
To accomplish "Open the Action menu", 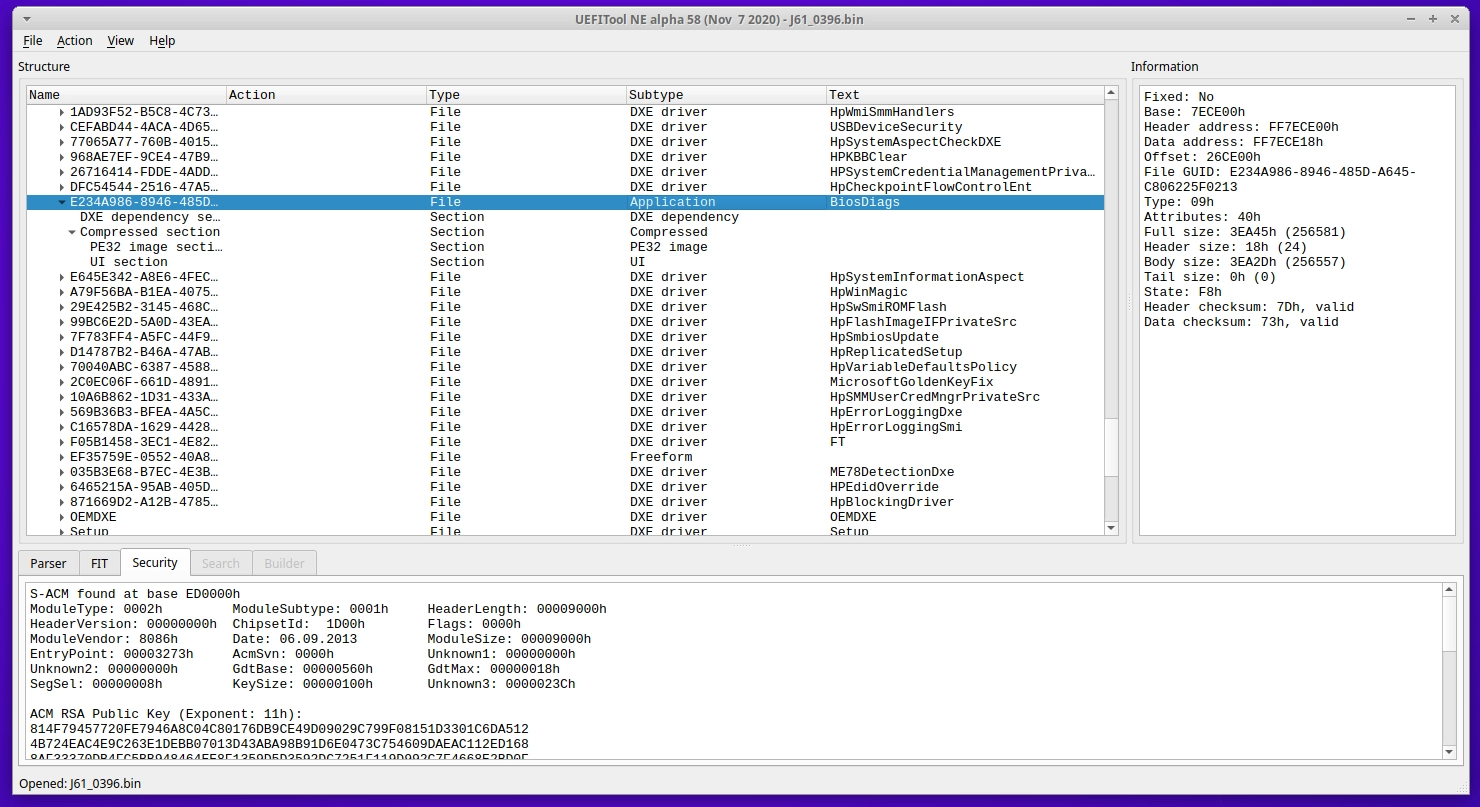I will (x=74, y=41).
